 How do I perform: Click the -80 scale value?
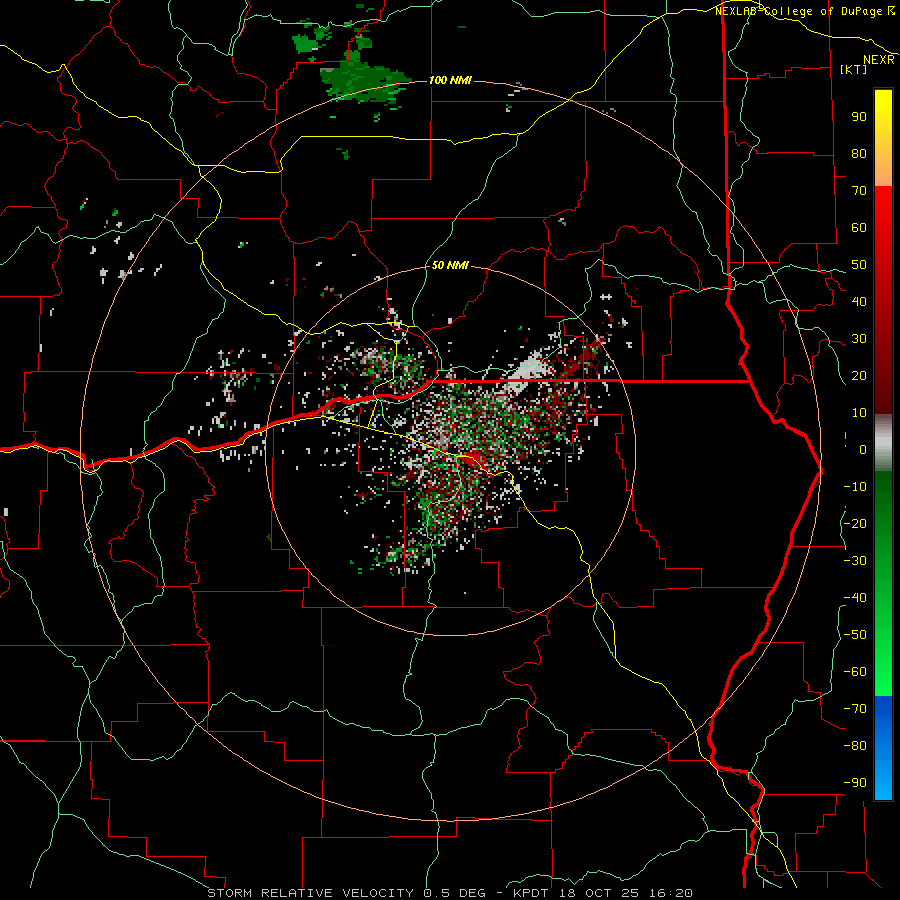[x=855, y=746]
